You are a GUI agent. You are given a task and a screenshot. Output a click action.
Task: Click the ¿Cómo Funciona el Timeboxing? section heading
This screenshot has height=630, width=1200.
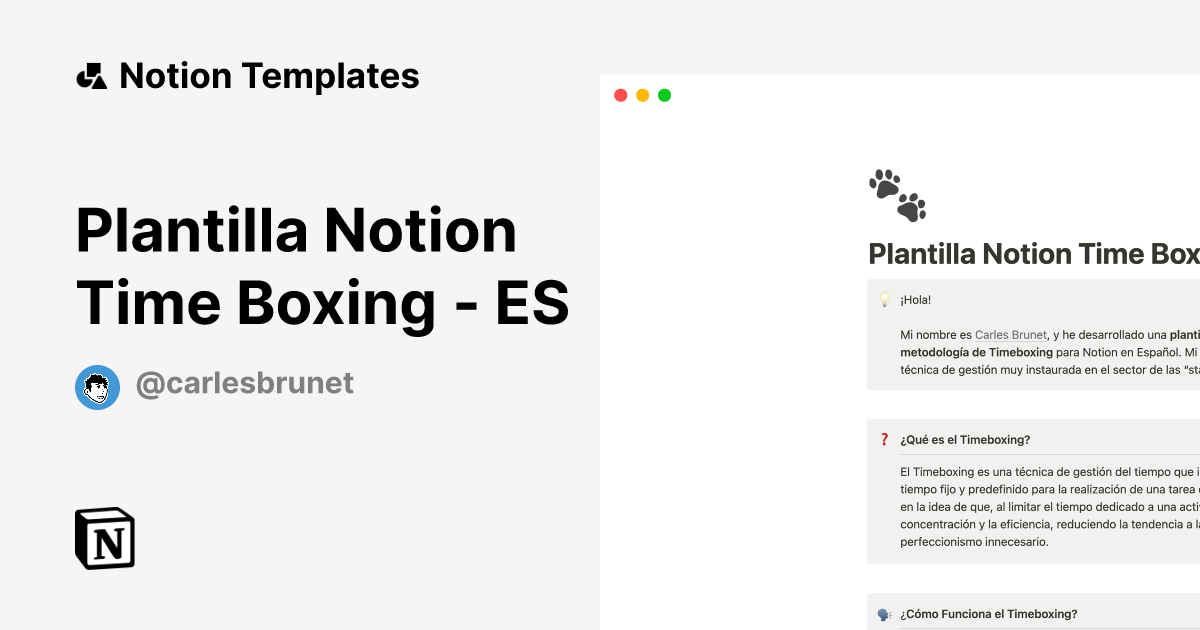[988, 613]
